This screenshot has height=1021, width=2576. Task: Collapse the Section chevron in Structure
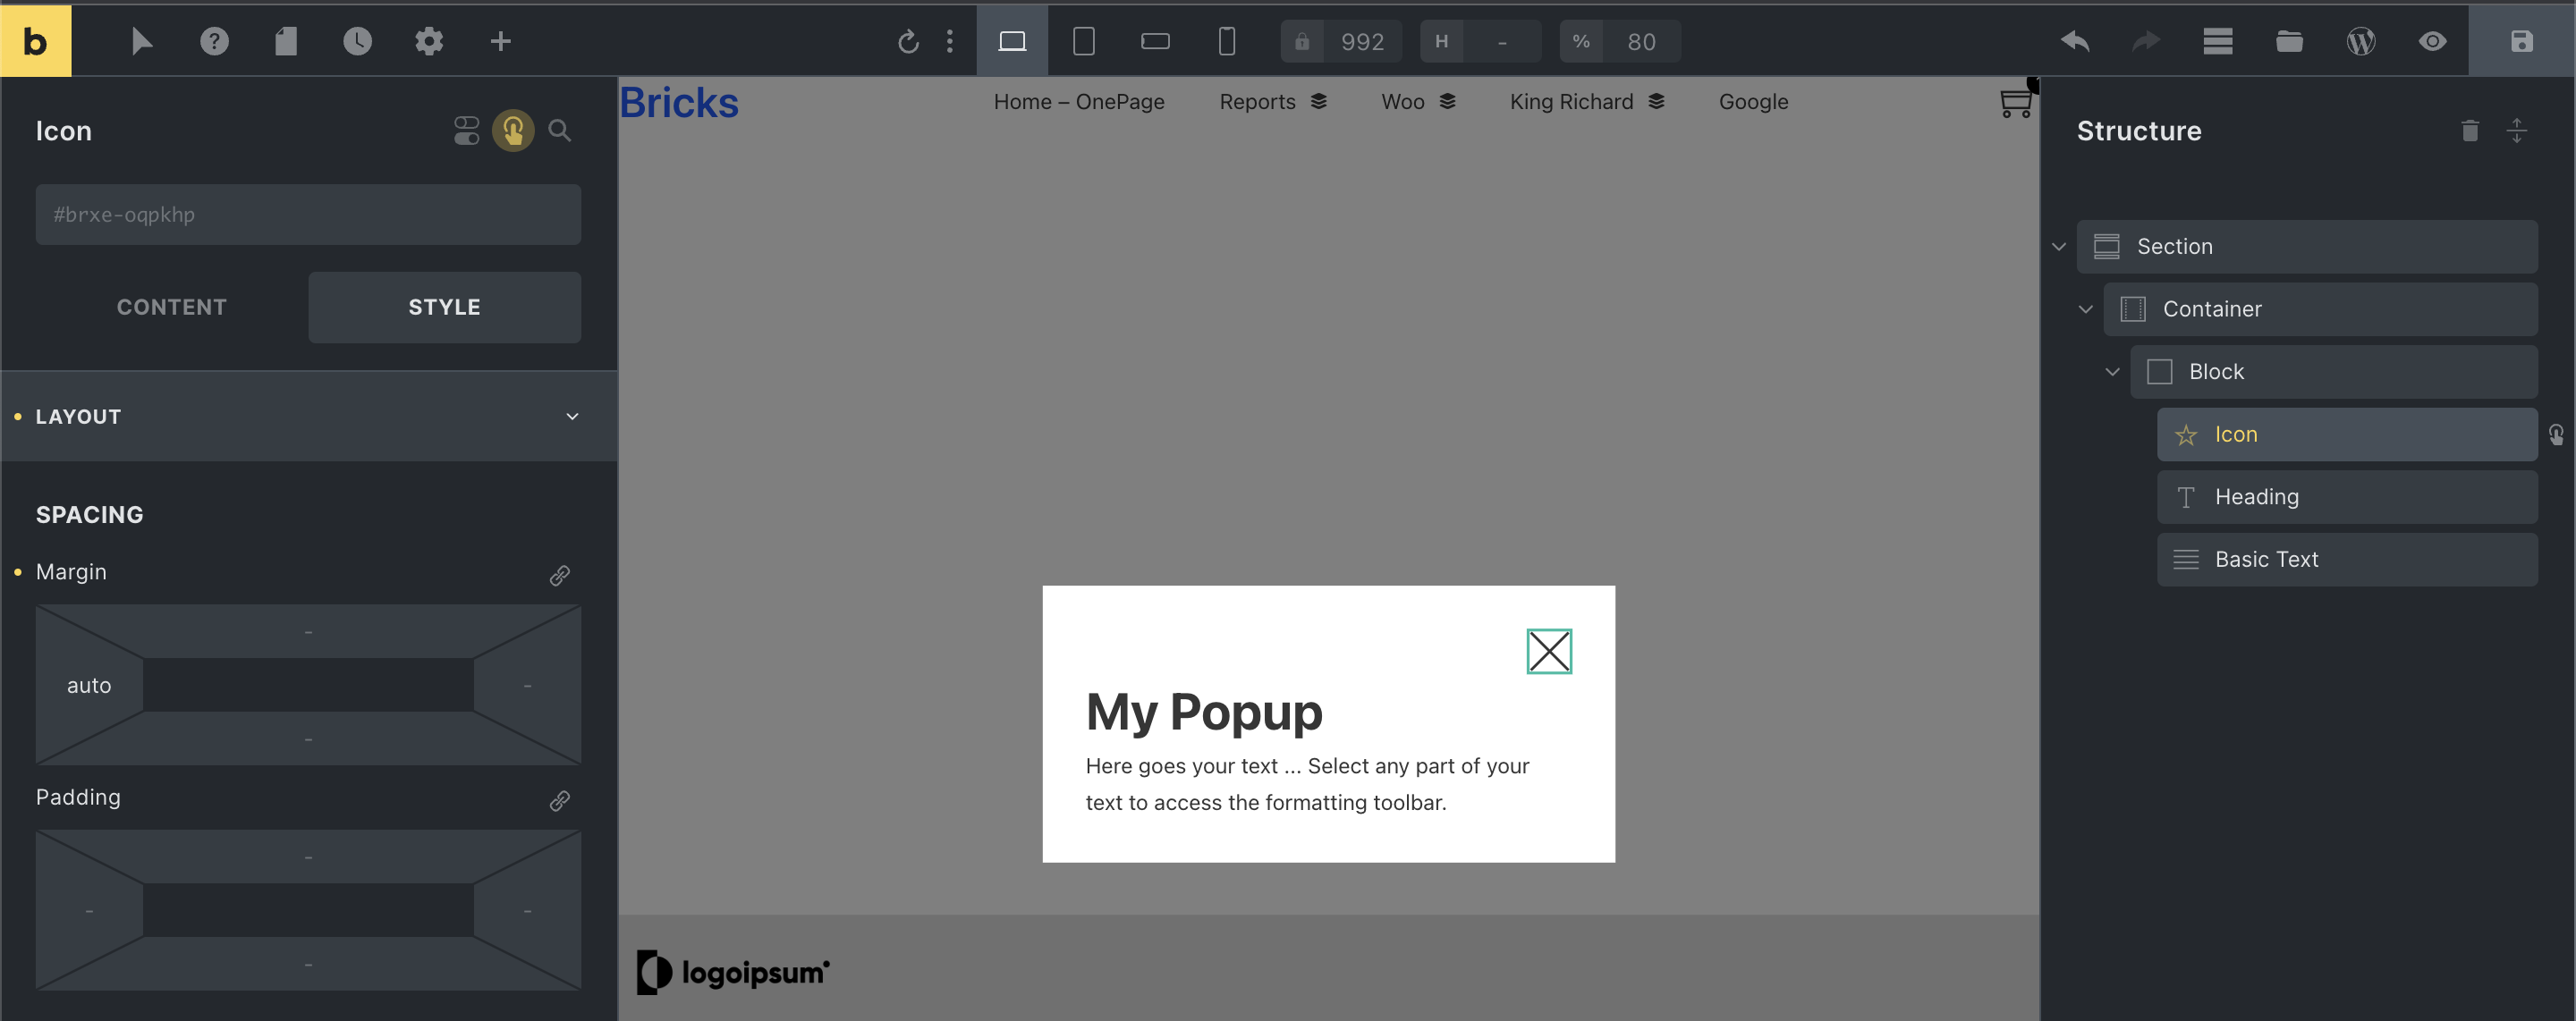click(x=2059, y=247)
